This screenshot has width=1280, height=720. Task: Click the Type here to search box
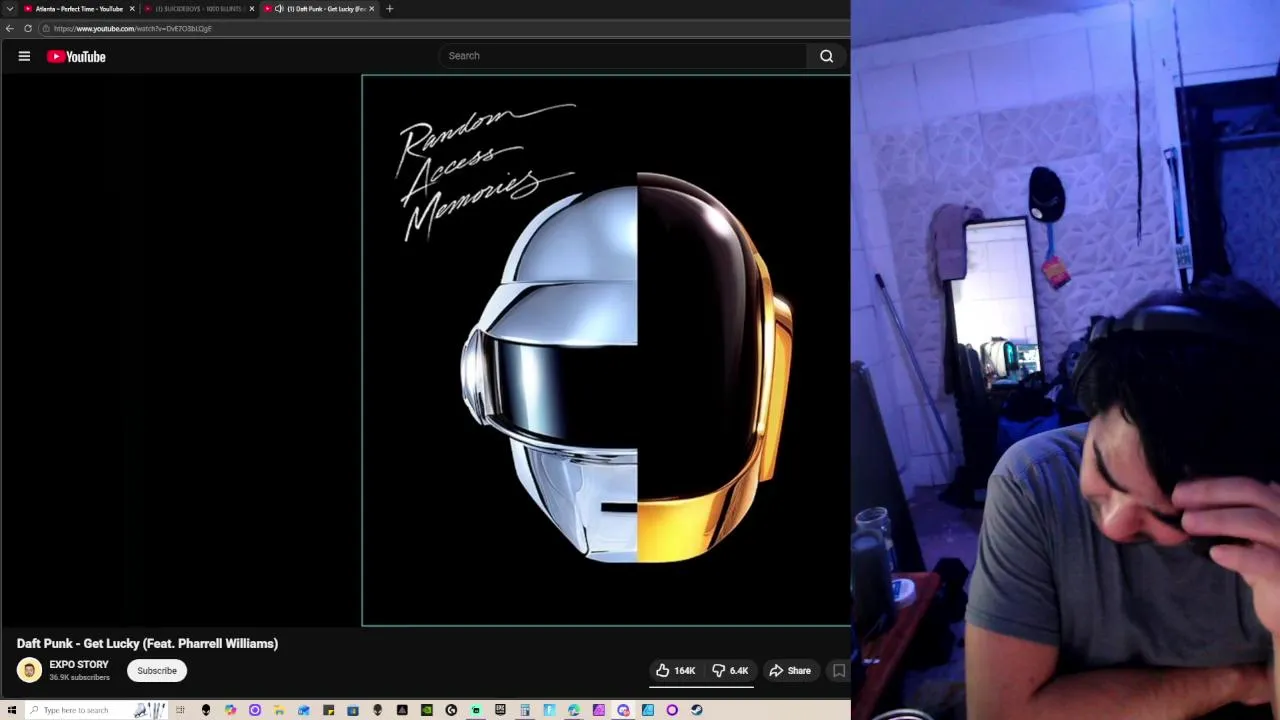pyautogui.click(x=95, y=710)
